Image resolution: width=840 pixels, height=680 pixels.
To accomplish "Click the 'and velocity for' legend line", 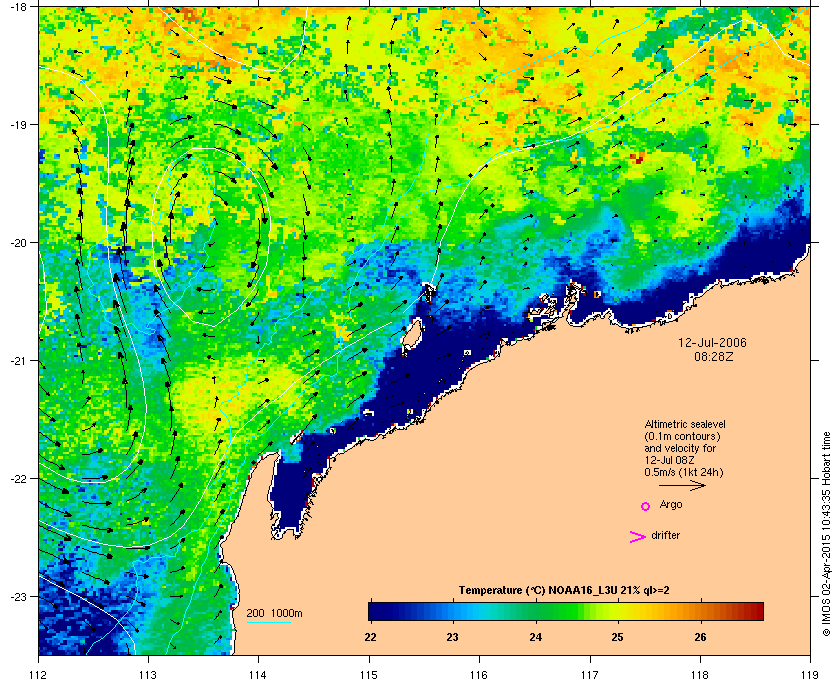I will pyautogui.click(x=680, y=448).
